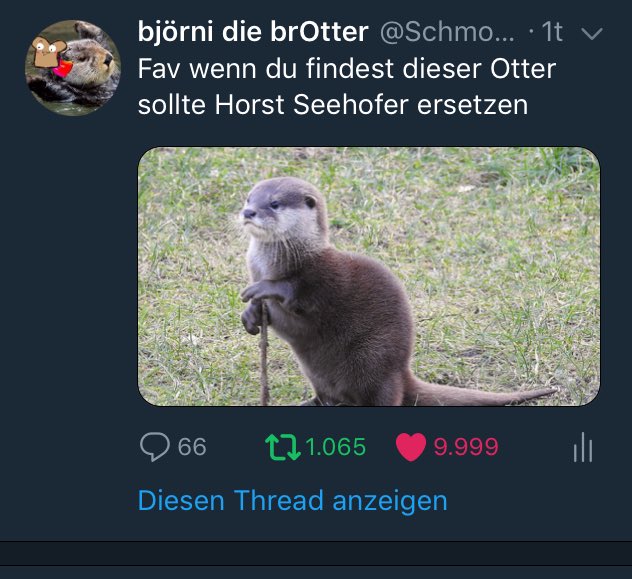The image size is (632, 579).
Task: Unlike the tweet via the red heart
Action: [x=411, y=447]
